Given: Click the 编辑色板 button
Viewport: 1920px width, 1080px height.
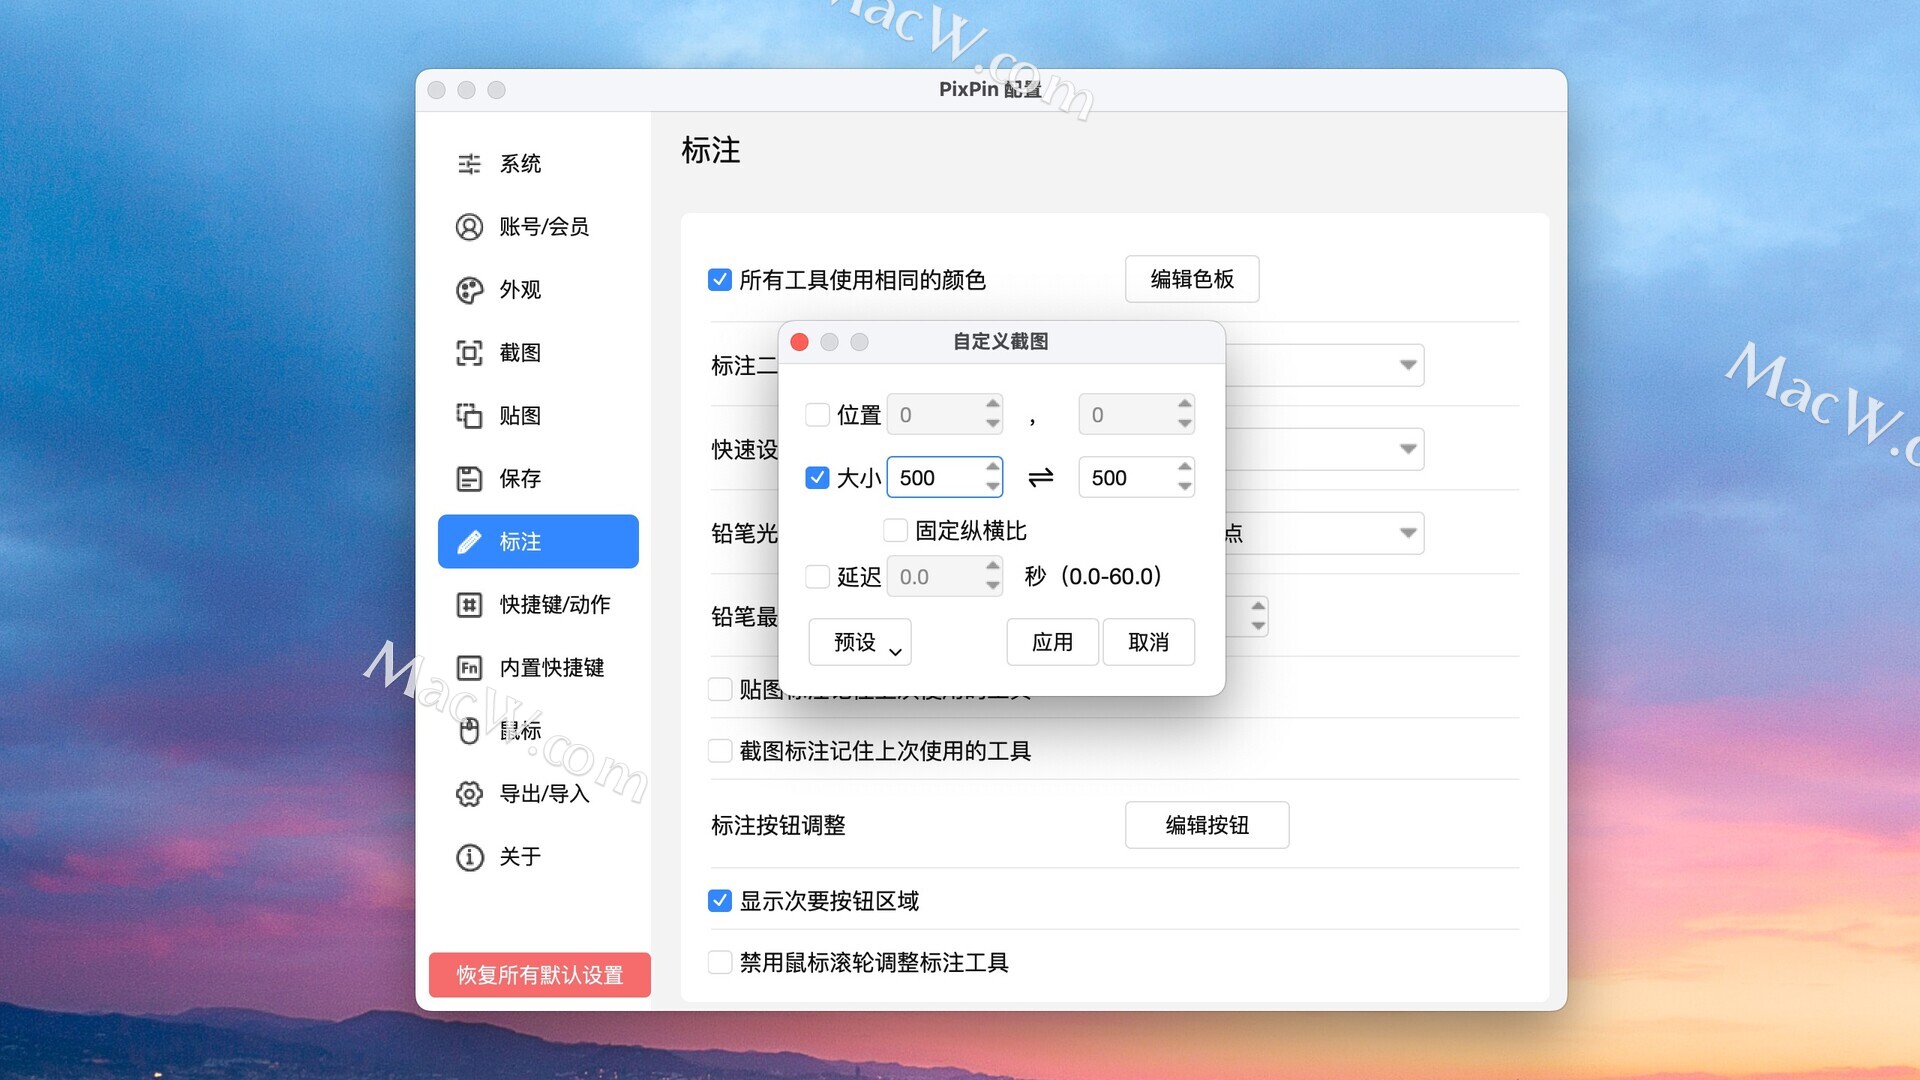Looking at the screenshot, I should click(1191, 279).
